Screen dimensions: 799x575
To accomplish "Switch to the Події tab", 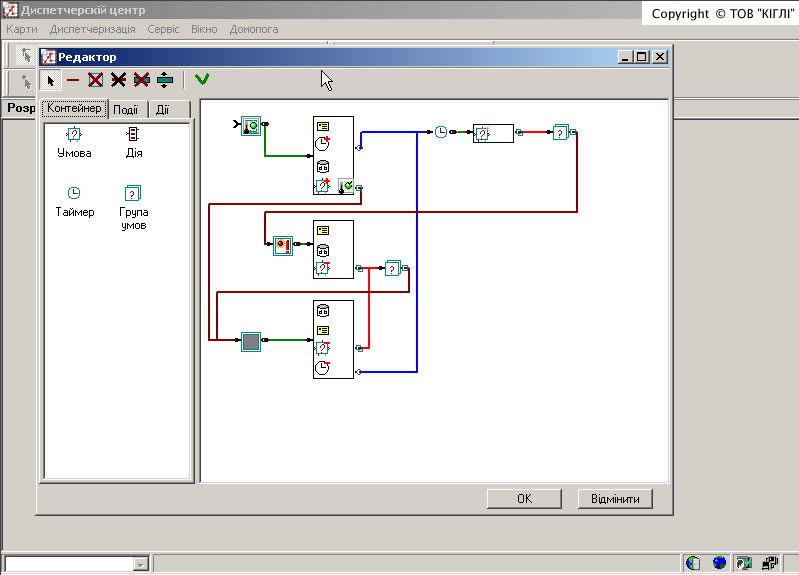I will coord(128,109).
